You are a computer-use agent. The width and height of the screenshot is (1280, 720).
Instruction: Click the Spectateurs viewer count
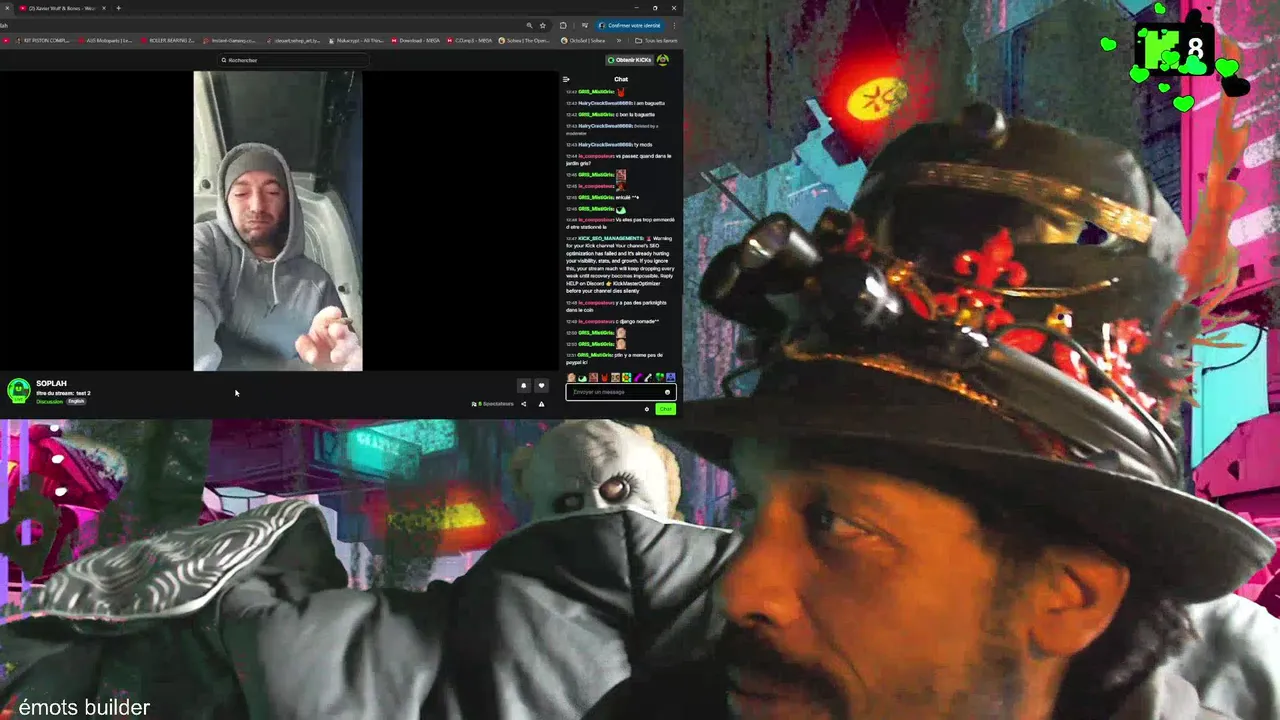(493, 404)
